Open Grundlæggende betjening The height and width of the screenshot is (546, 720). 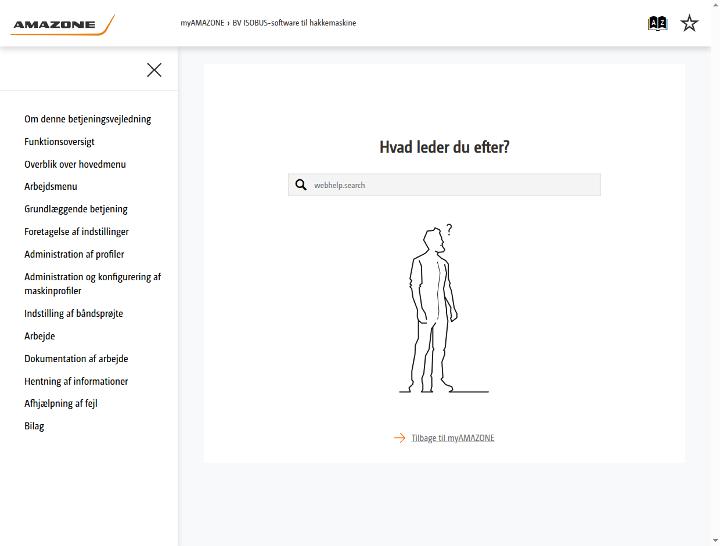(76, 209)
